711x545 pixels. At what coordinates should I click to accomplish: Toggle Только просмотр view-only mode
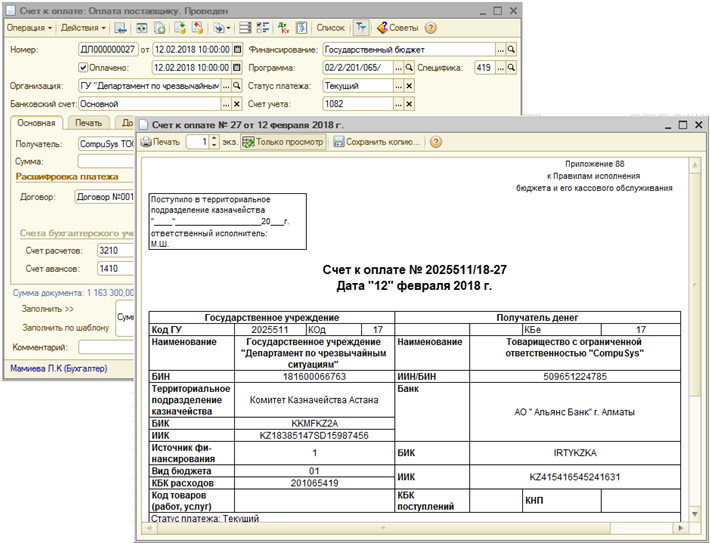coord(283,142)
